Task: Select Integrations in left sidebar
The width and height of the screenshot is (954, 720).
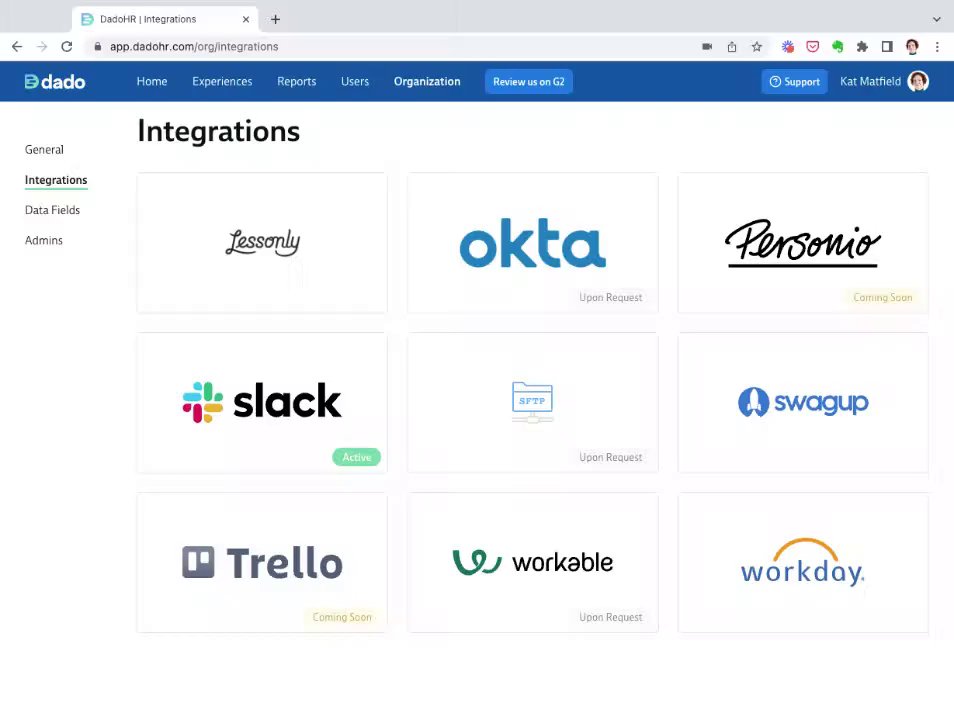Action: click(56, 180)
